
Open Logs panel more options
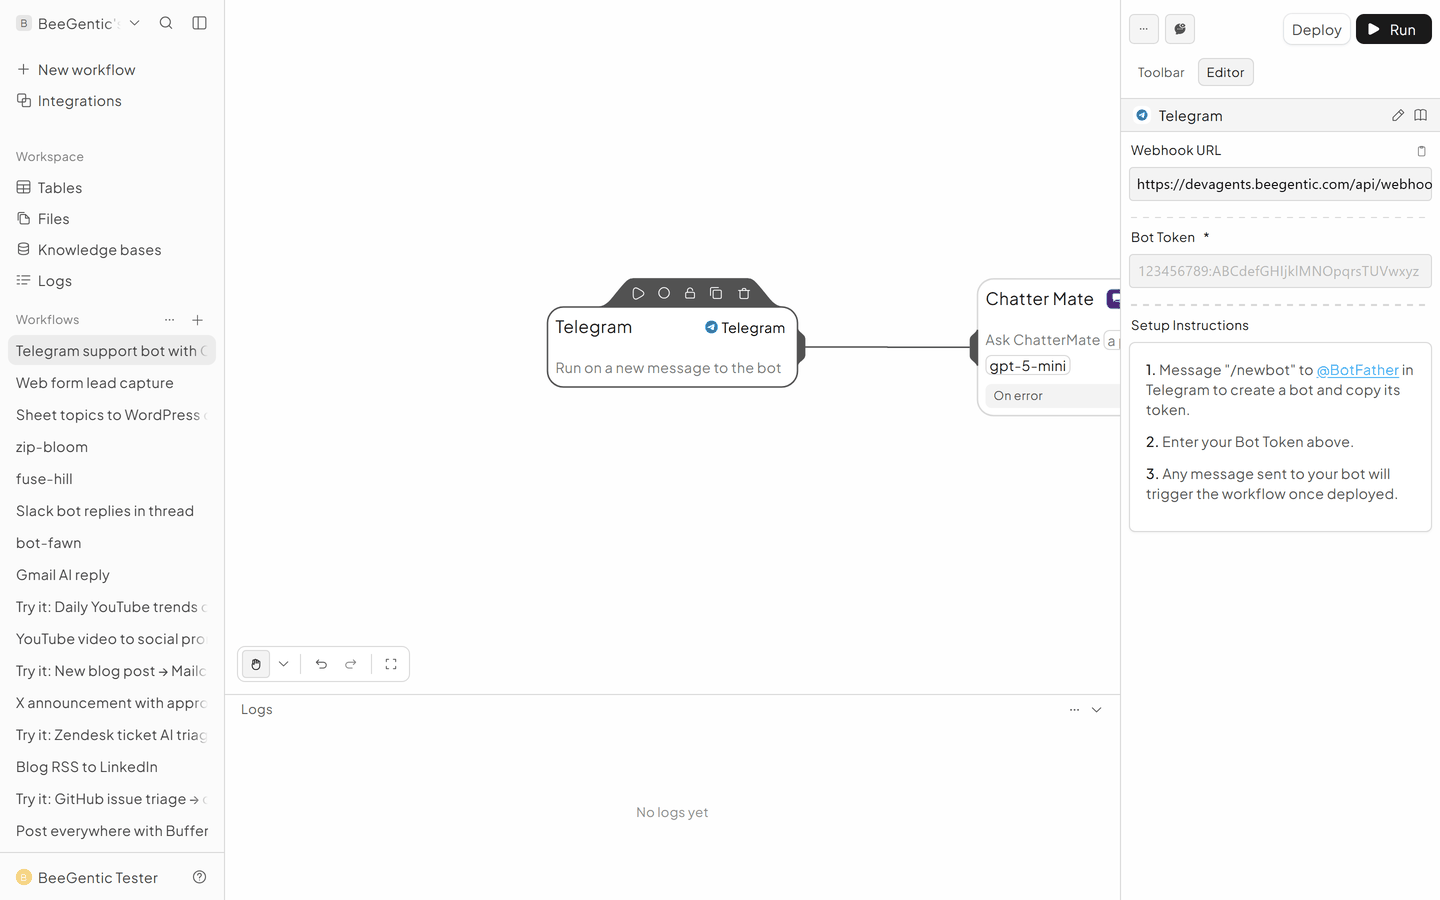tap(1074, 710)
